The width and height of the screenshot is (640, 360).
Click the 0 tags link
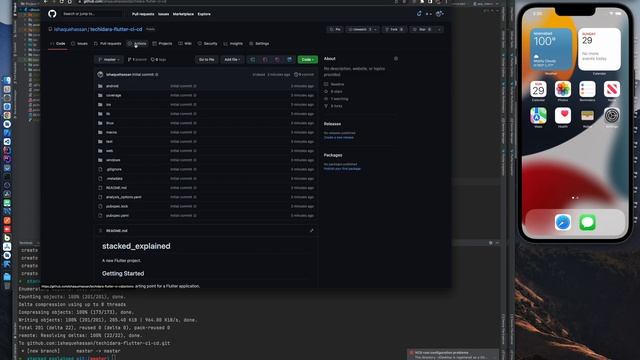click(x=158, y=60)
